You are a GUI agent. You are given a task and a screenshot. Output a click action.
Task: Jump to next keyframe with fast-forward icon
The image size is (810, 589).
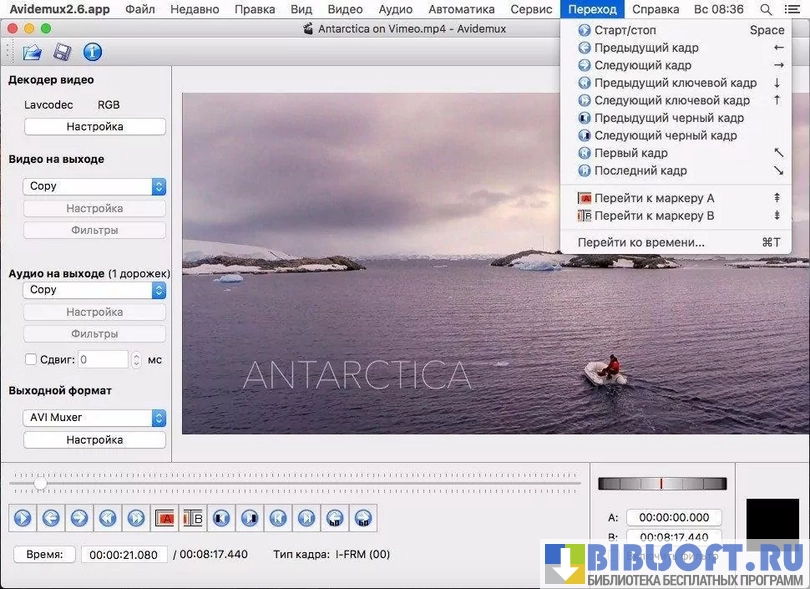click(136, 518)
